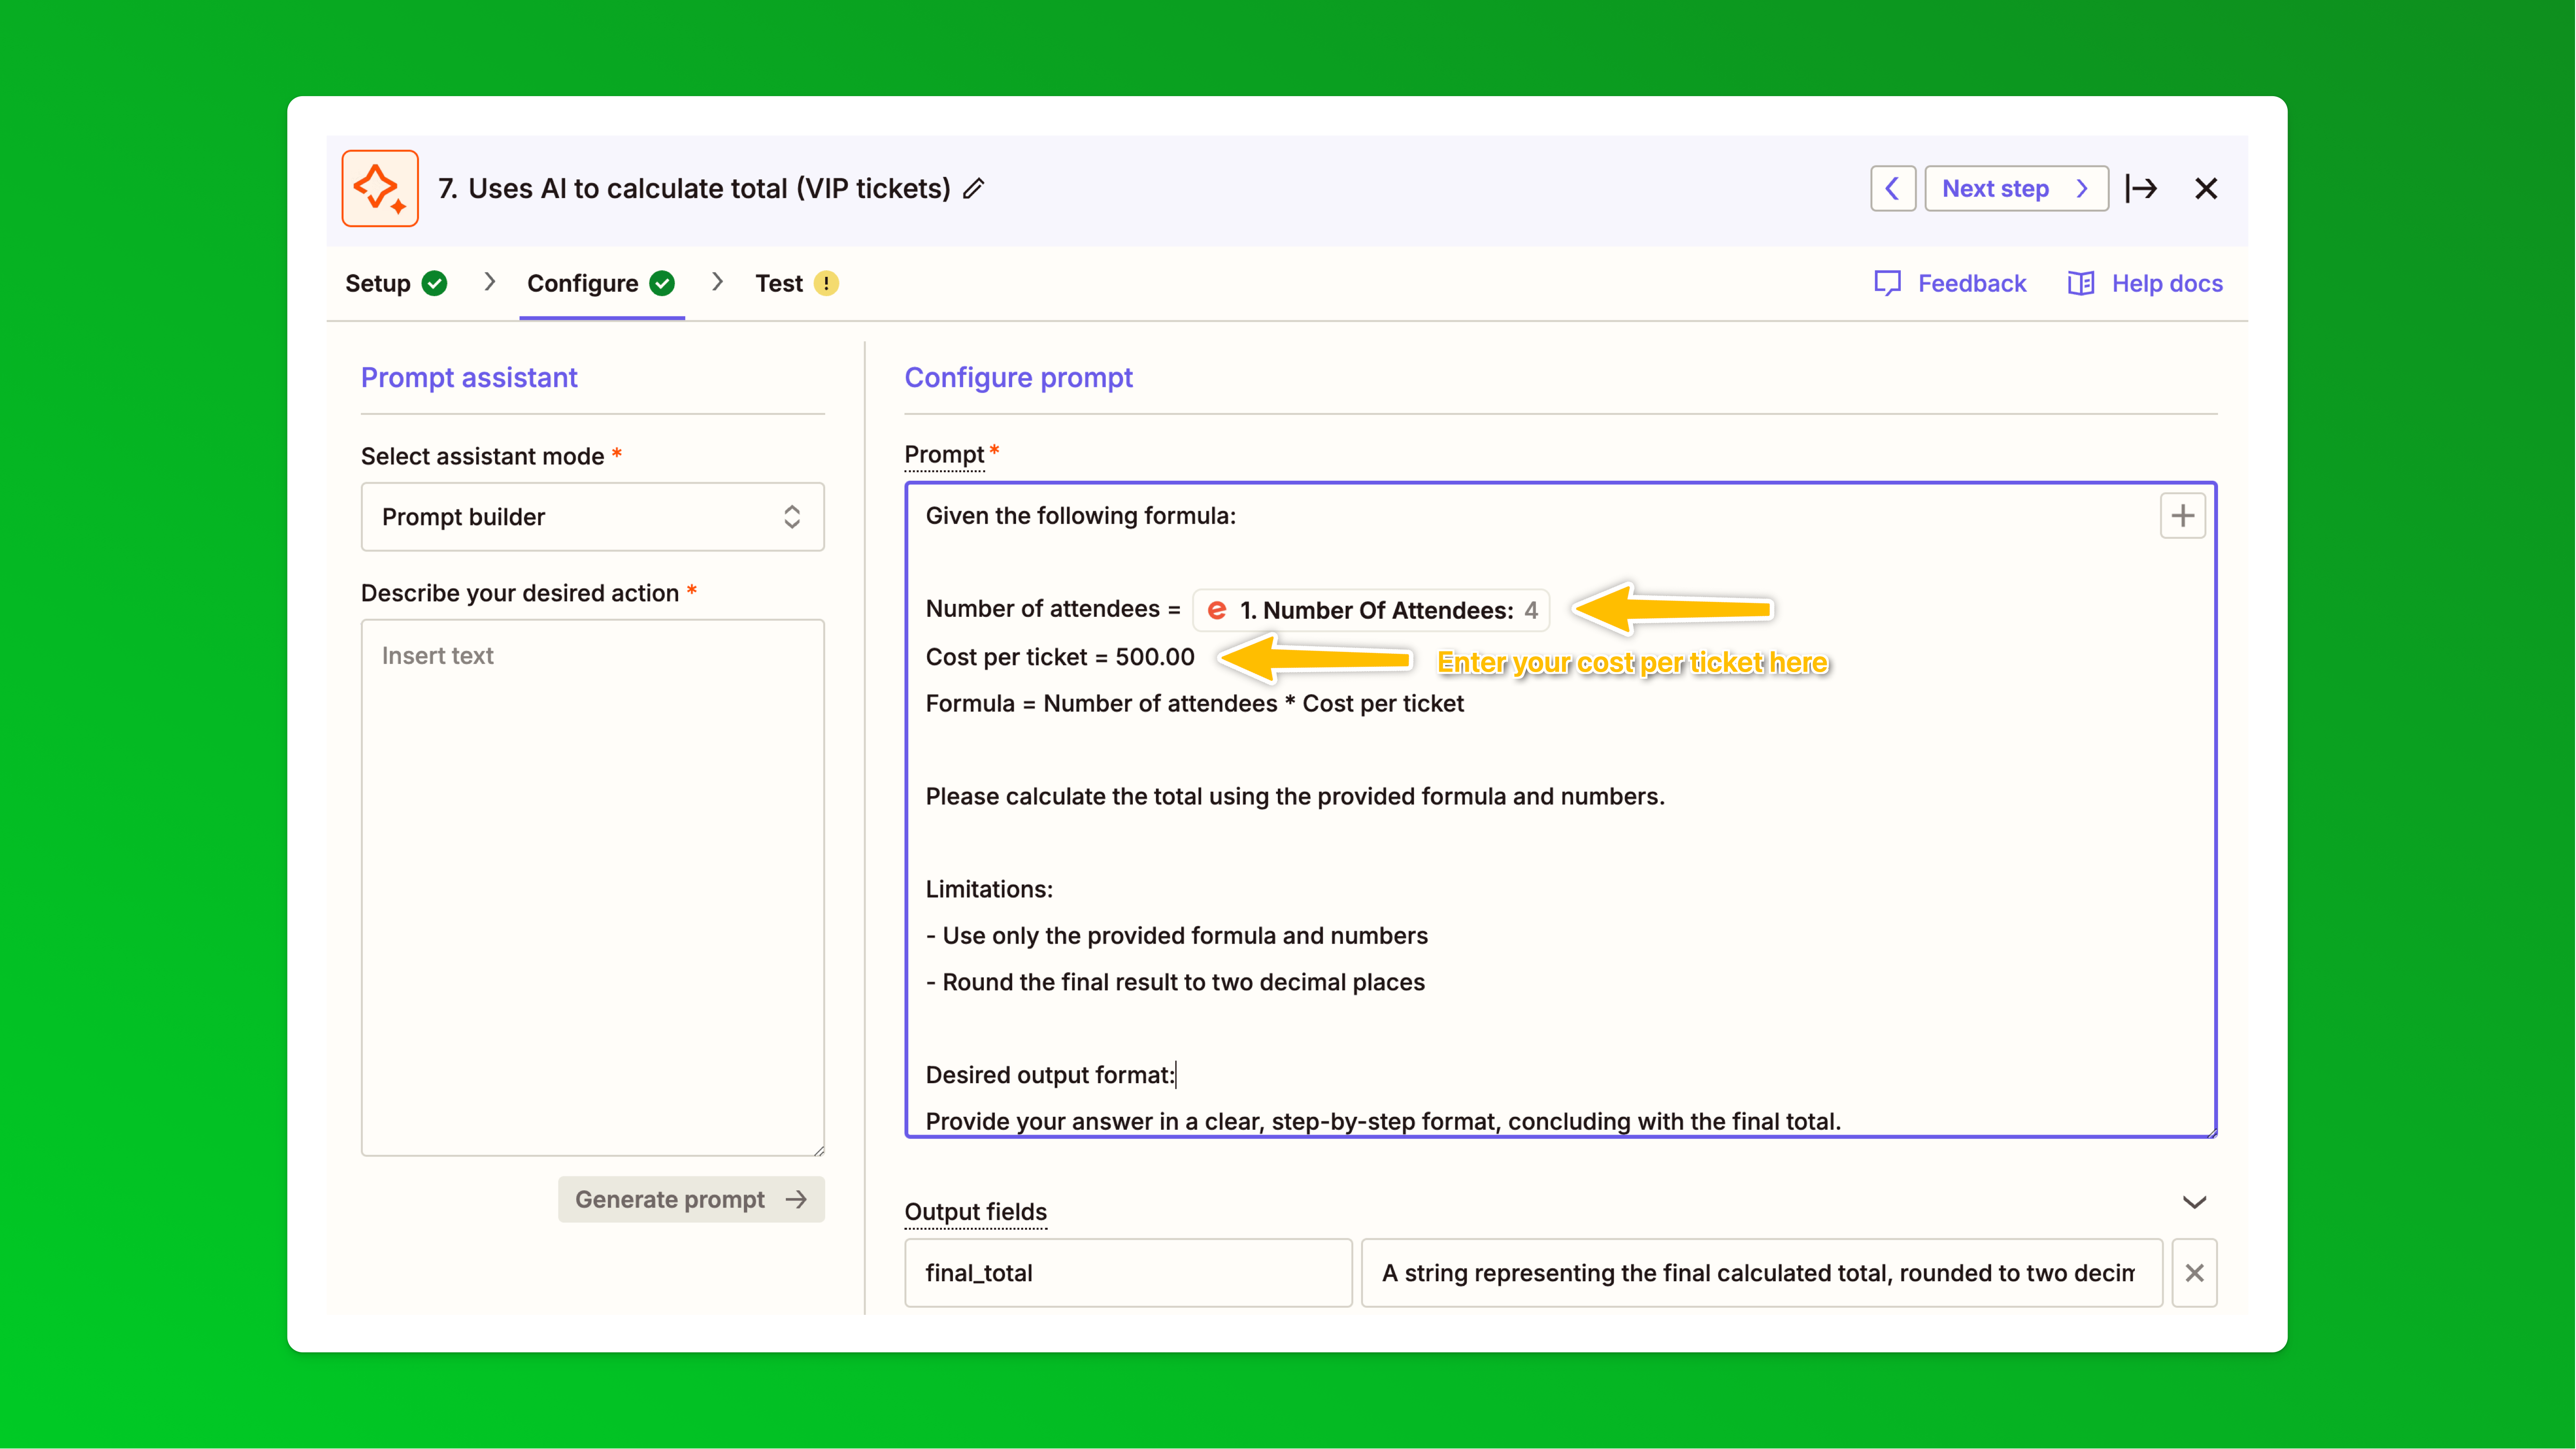
Task: Go to the previous step arrow
Action: (x=1892, y=188)
